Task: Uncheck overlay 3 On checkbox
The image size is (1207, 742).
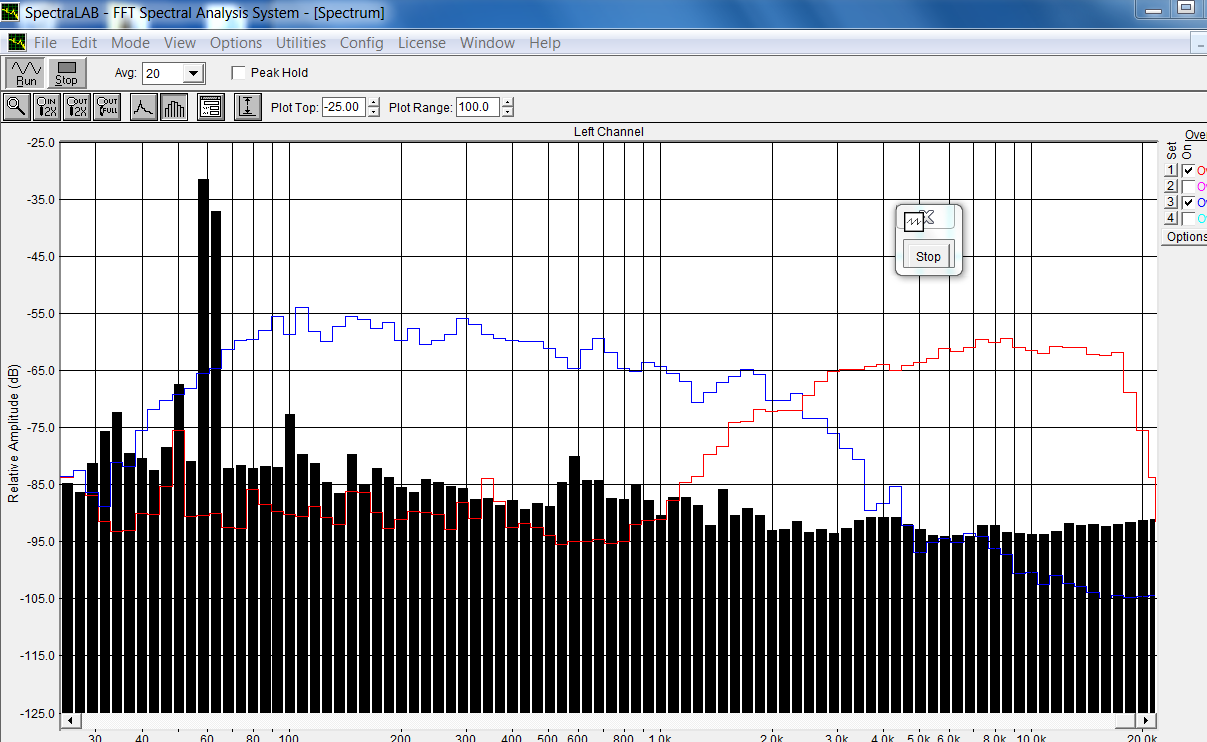Action: [x=1188, y=202]
